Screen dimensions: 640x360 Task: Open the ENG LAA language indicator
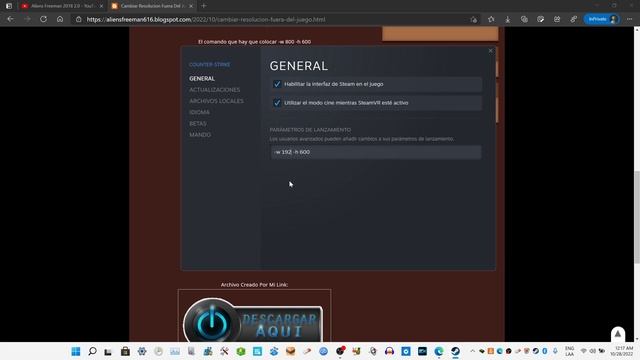click(569, 351)
